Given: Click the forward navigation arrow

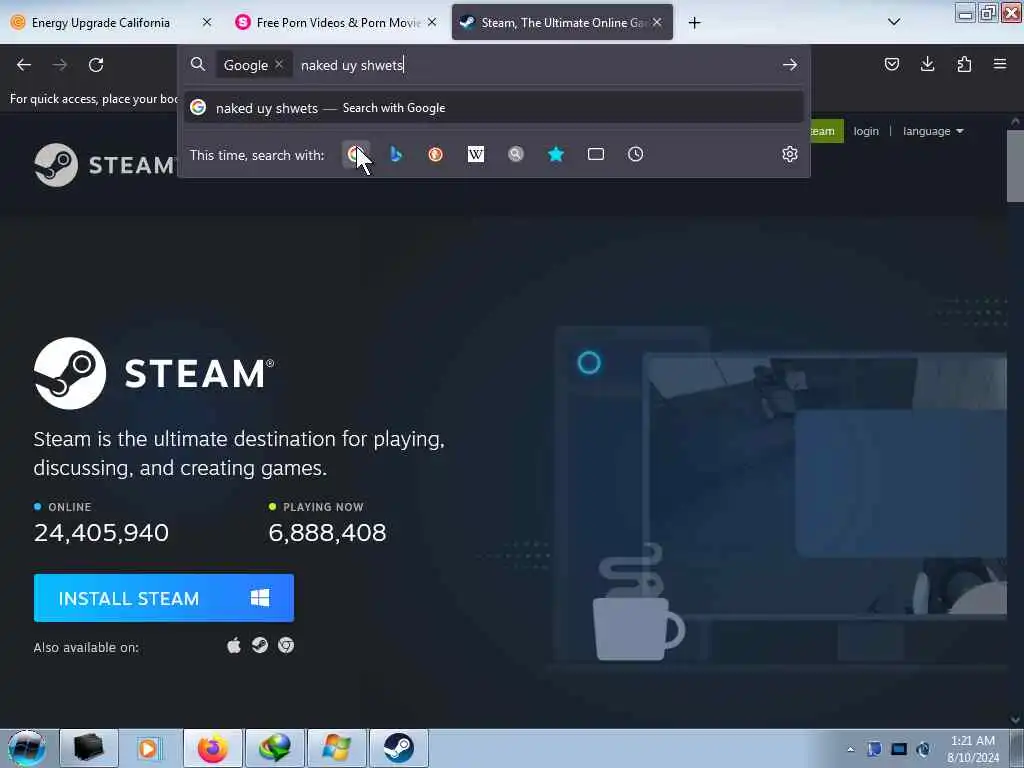Looking at the screenshot, I should (x=60, y=65).
